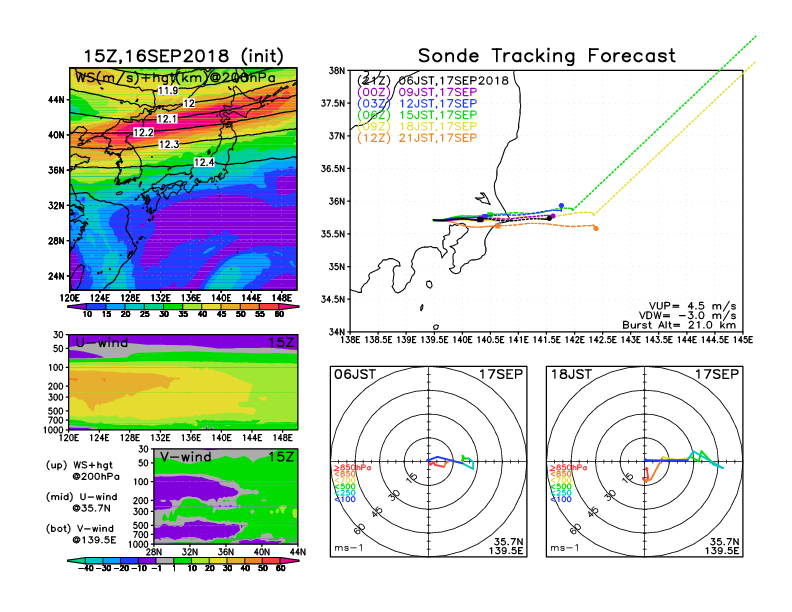The image size is (792, 612).
Task: Pick the yellow 40 swatch in wind-speed colorbar
Action: (x=212, y=307)
